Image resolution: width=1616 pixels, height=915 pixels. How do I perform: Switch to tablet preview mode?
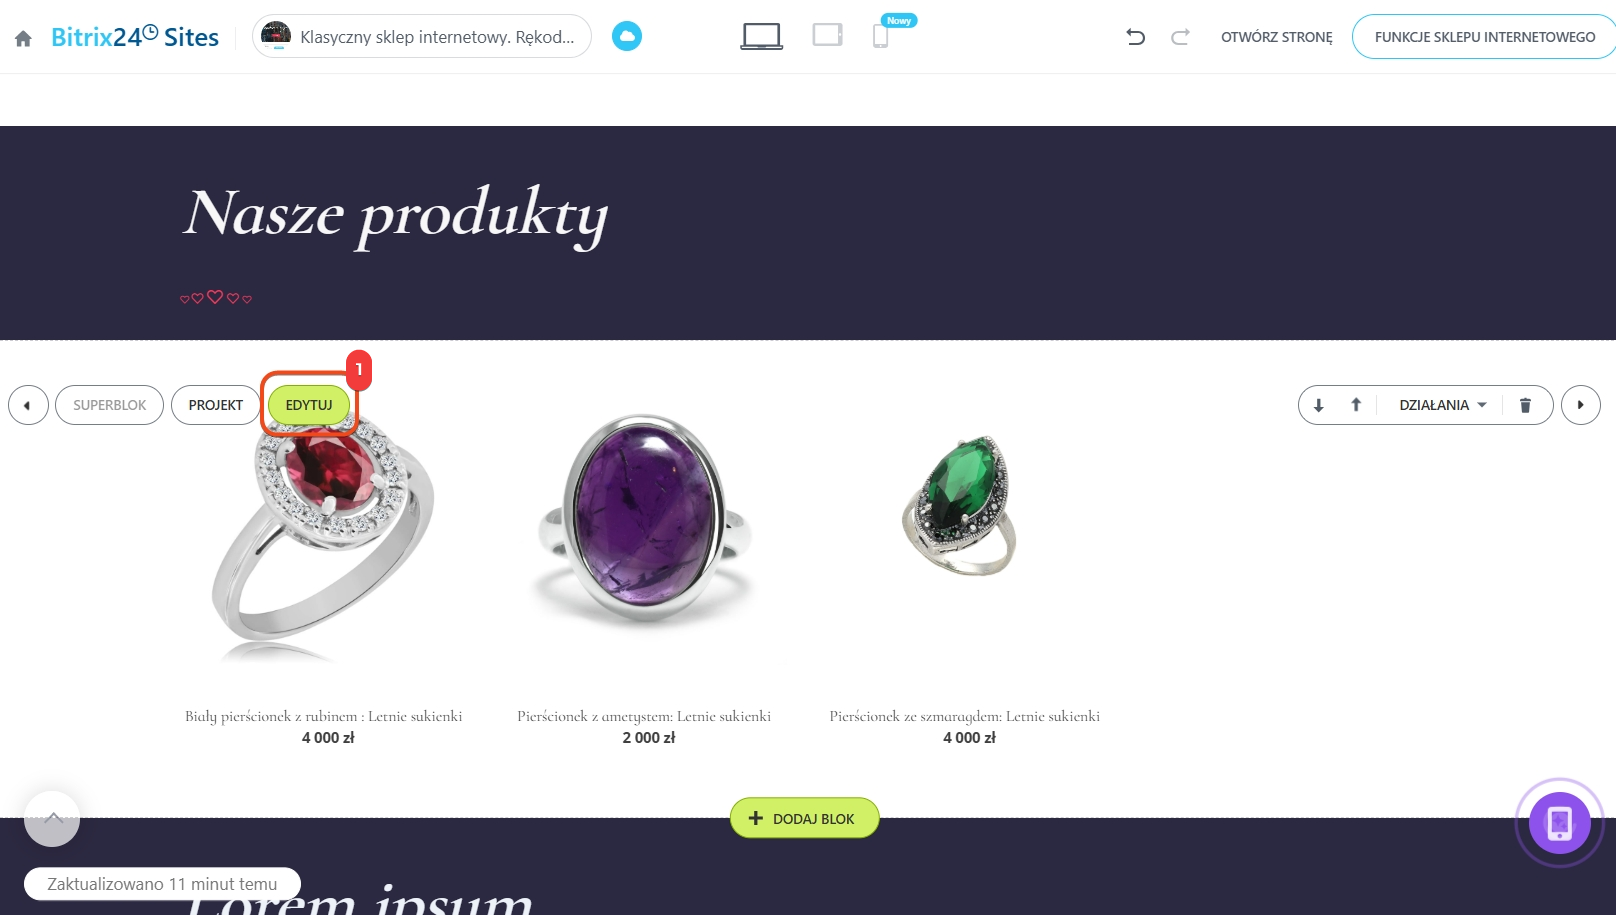827,35
